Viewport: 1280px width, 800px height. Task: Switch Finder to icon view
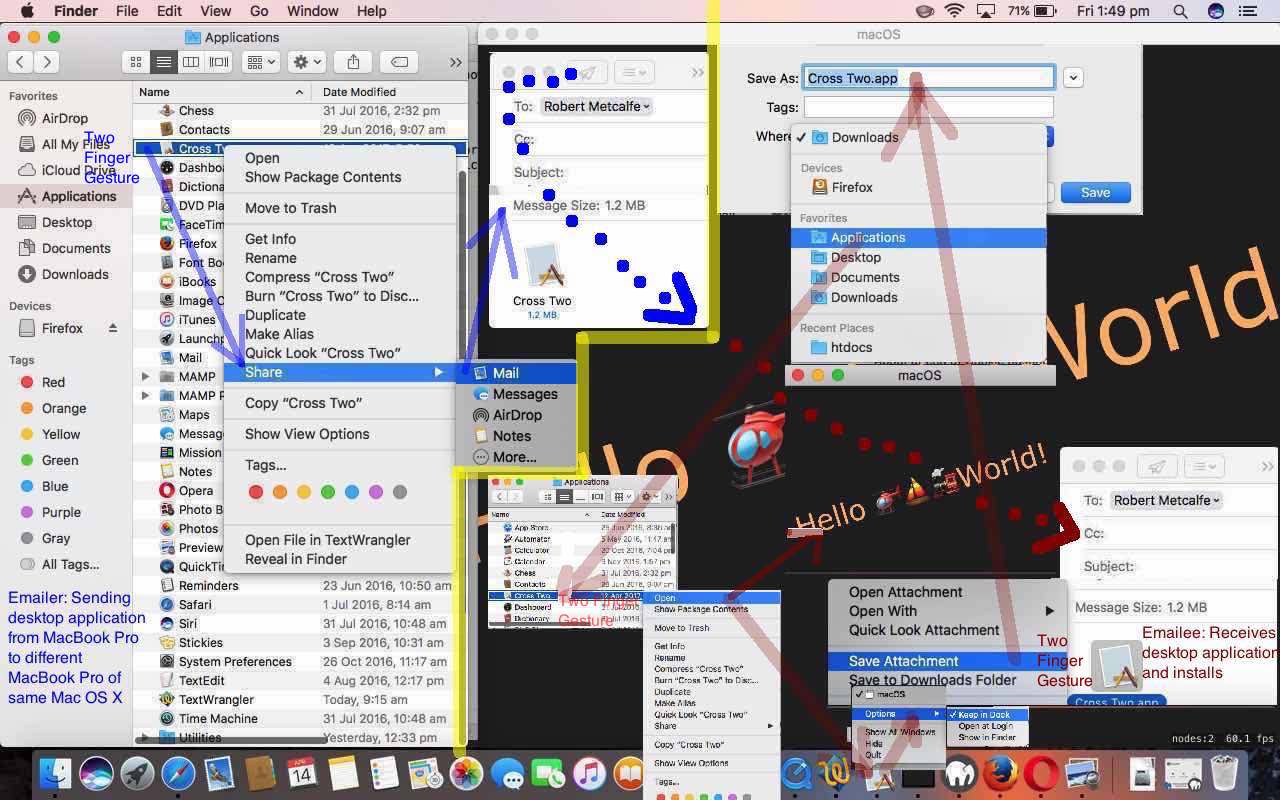pos(137,62)
